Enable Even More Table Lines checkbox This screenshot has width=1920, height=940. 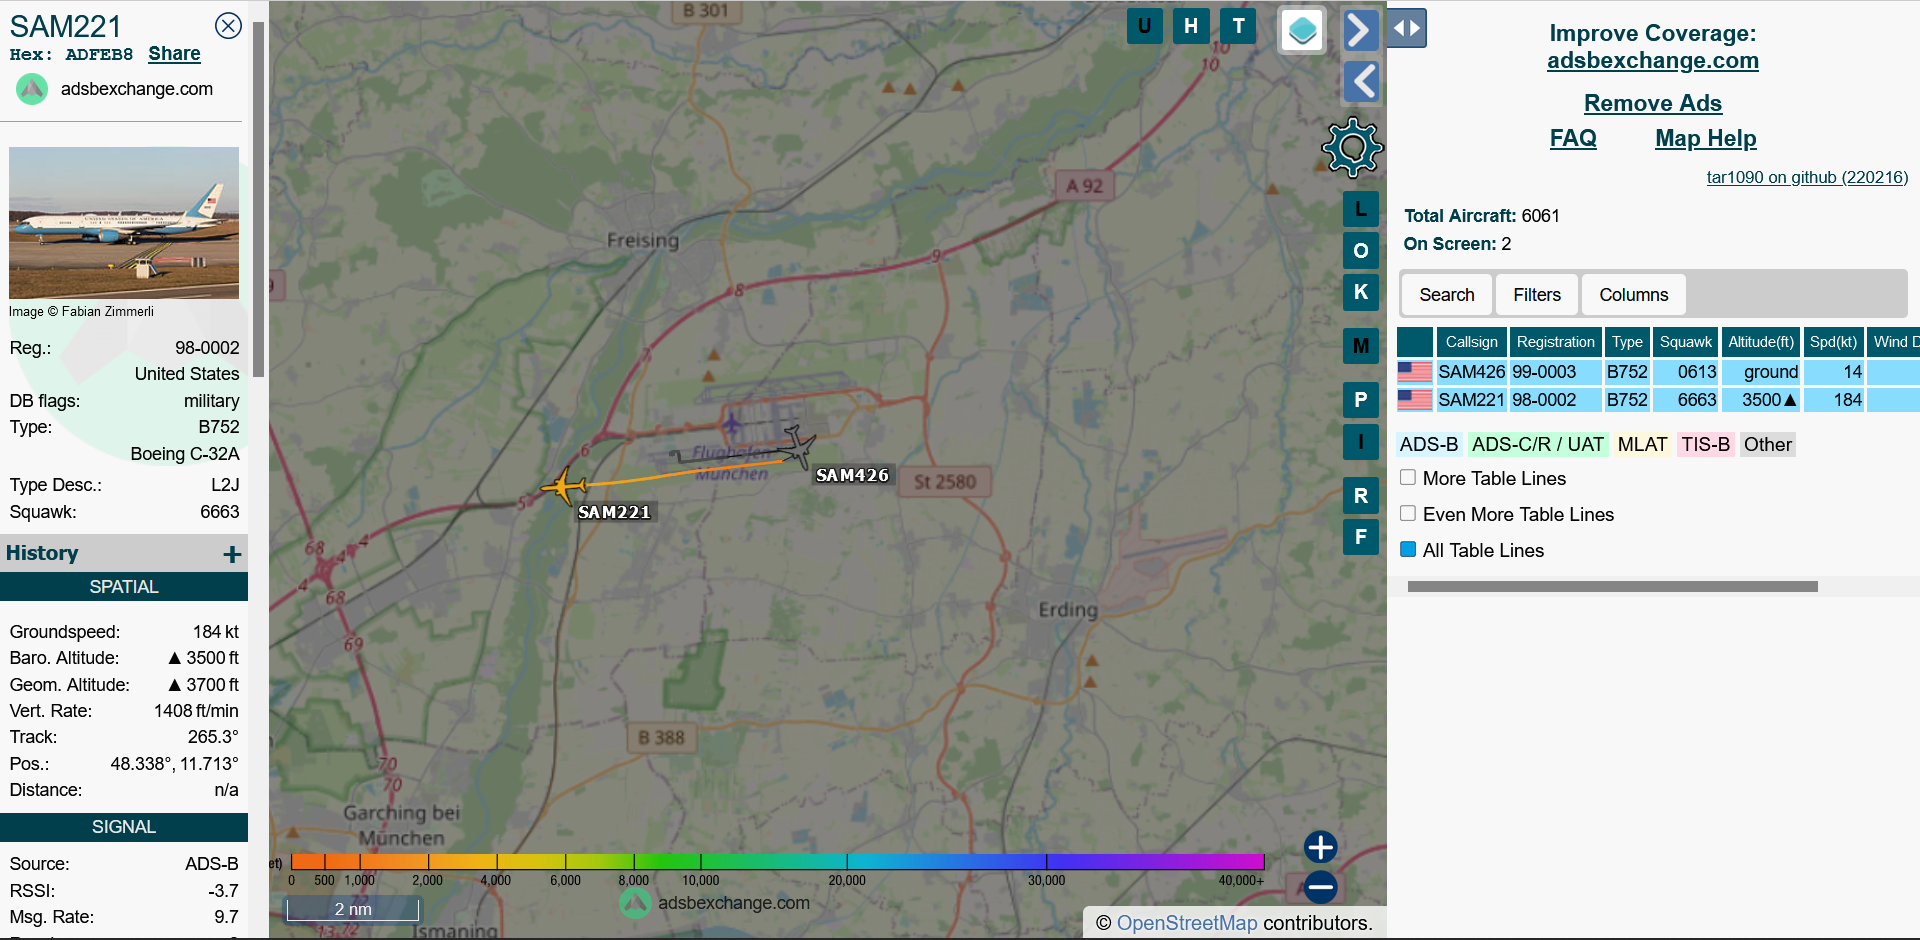pyautogui.click(x=1408, y=514)
